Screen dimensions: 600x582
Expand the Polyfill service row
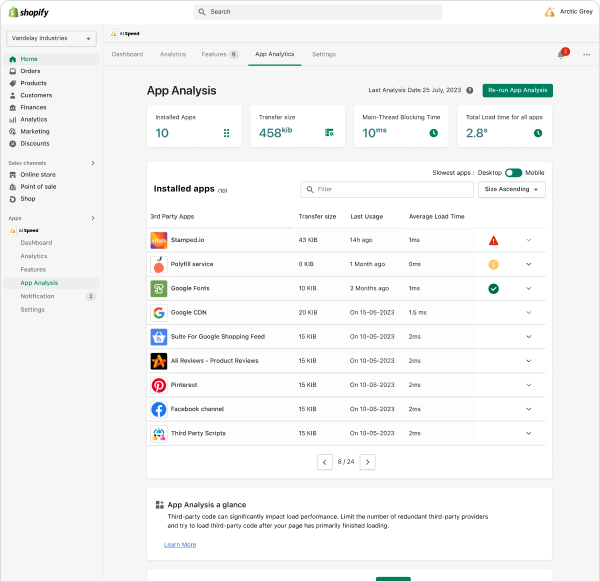point(528,264)
